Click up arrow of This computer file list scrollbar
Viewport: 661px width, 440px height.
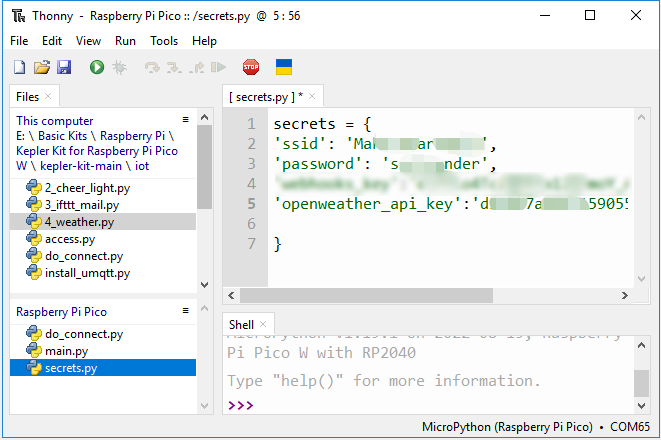tap(204, 117)
